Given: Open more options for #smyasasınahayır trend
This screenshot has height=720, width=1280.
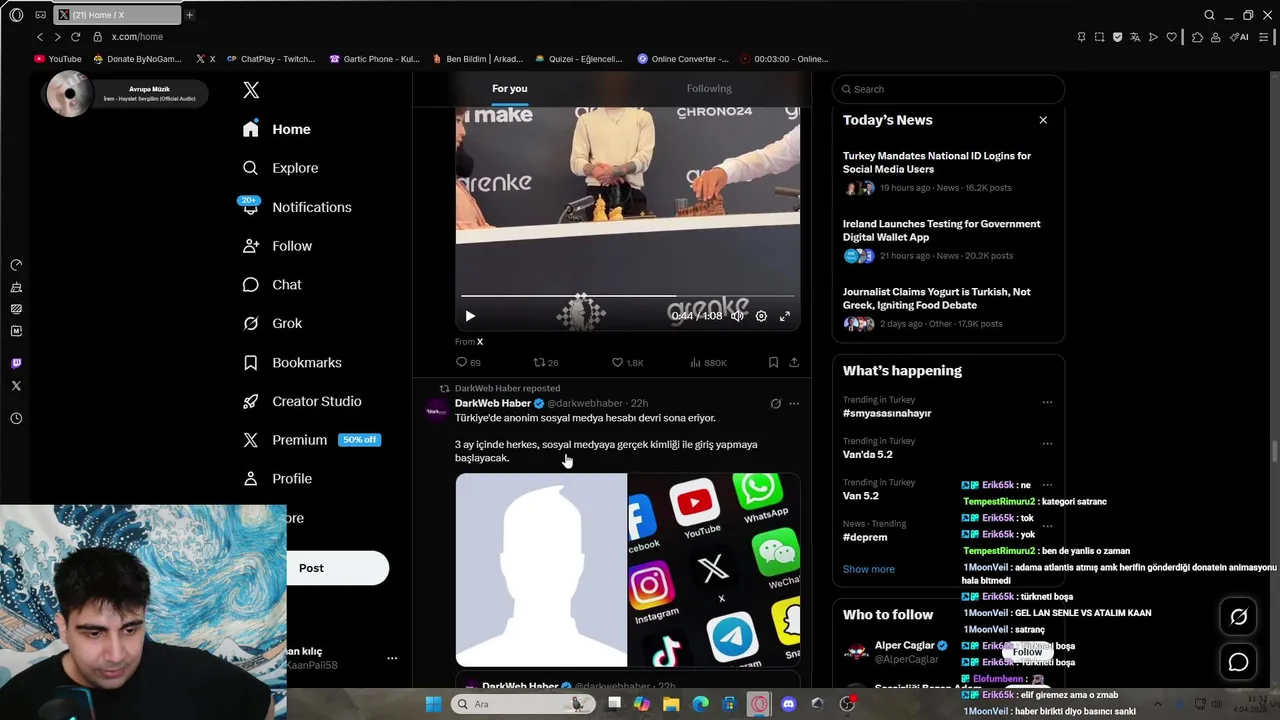Looking at the screenshot, I should (x=1047, y=402).
